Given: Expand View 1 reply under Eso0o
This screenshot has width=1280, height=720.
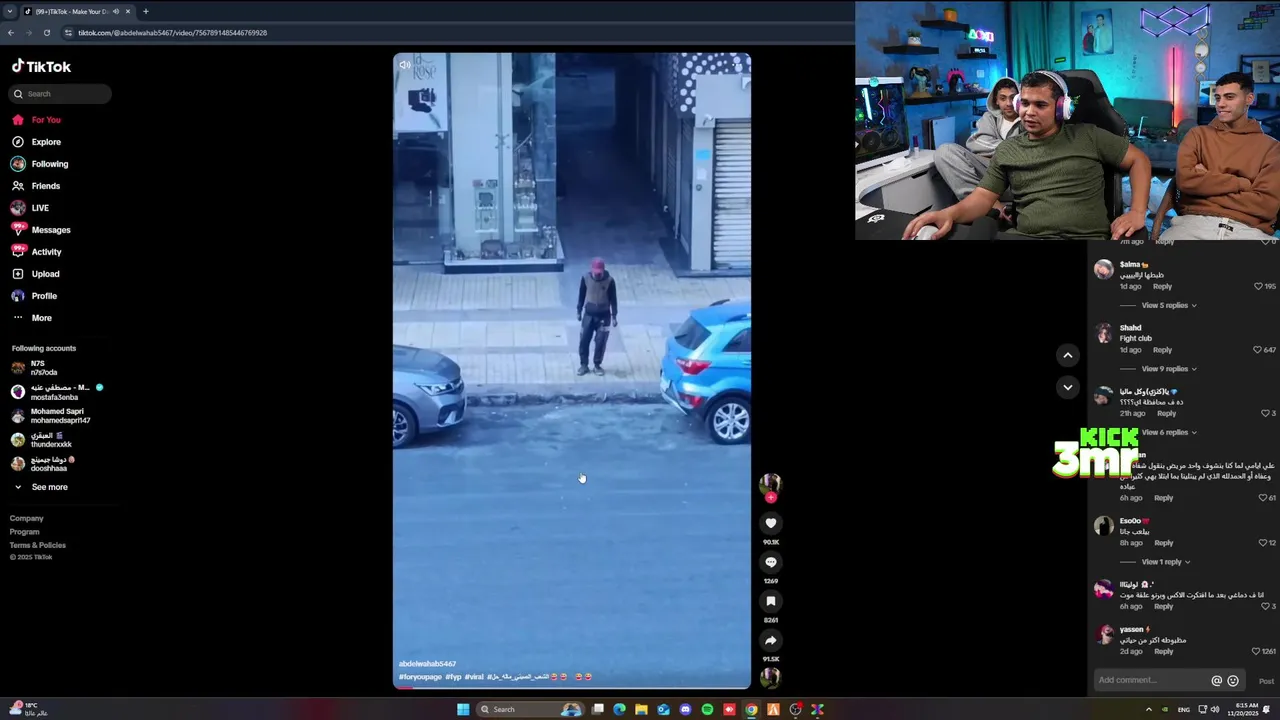Looking at the screenshot, I should (1166, 562).
